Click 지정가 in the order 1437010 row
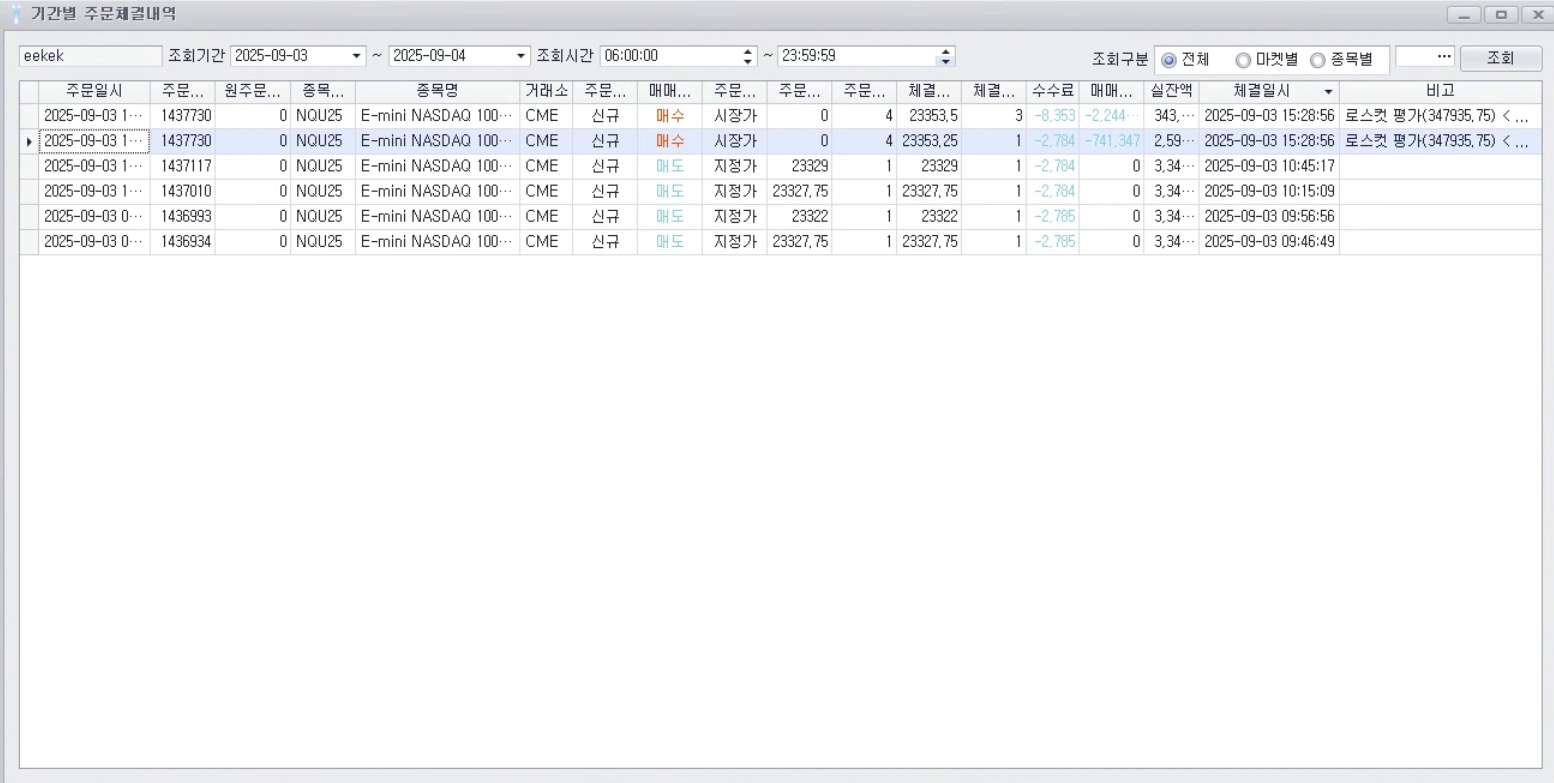The image size is (1554, 783). 735,191
